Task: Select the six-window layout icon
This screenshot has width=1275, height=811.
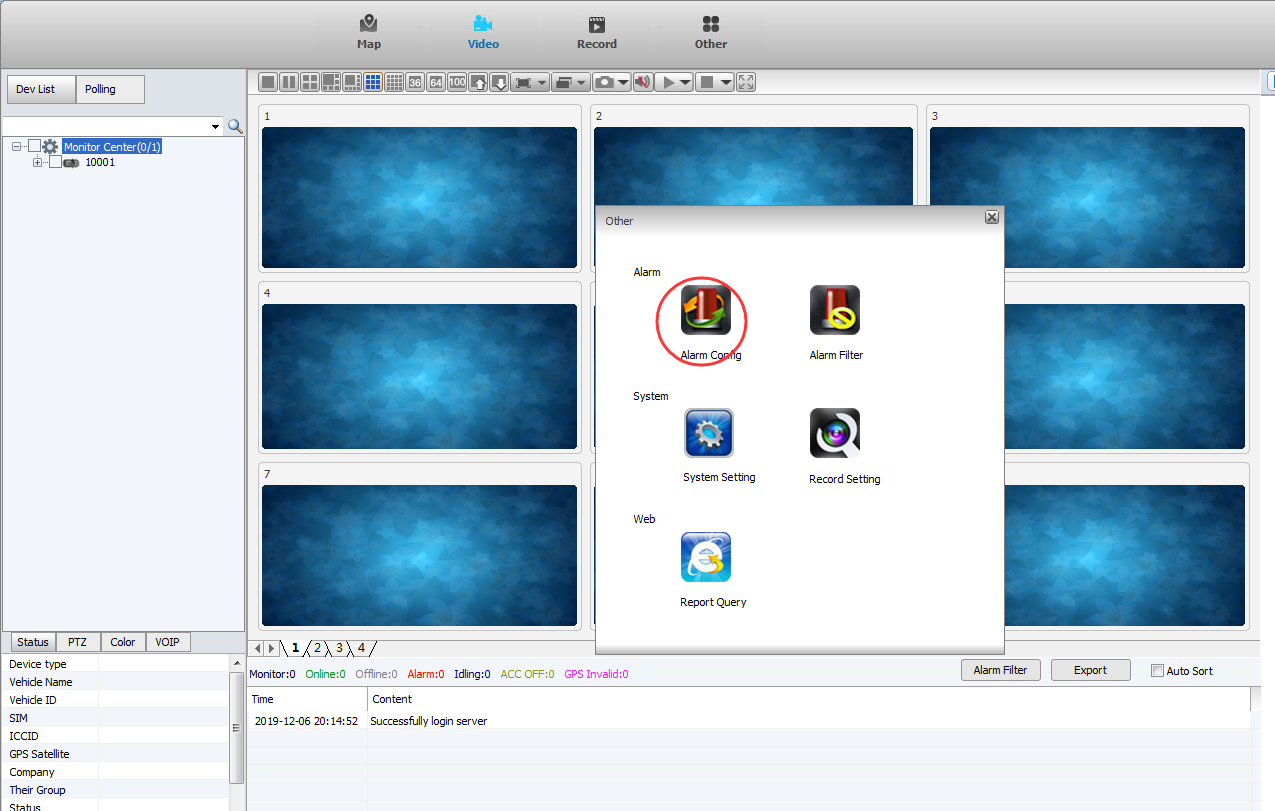Action: tap(331, 82)
